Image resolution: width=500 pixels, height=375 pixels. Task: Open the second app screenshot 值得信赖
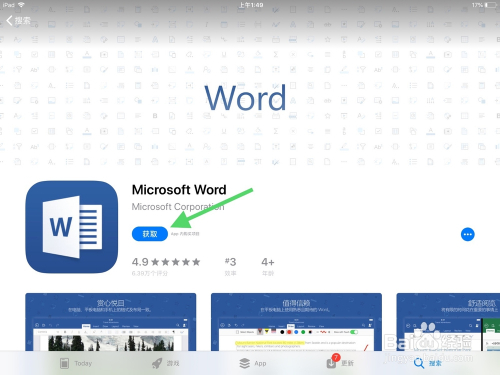296,322
